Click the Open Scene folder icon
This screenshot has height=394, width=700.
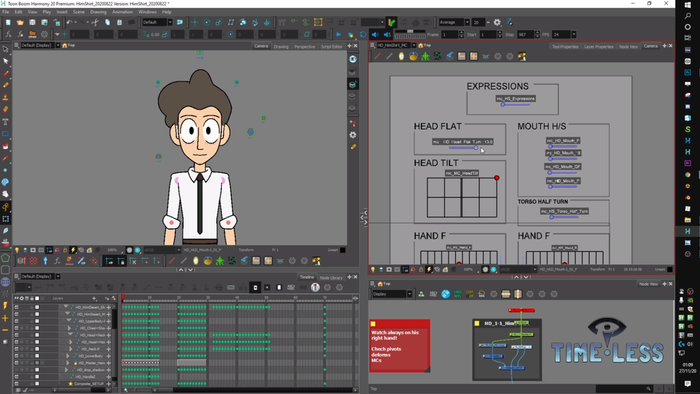(20, 22)
